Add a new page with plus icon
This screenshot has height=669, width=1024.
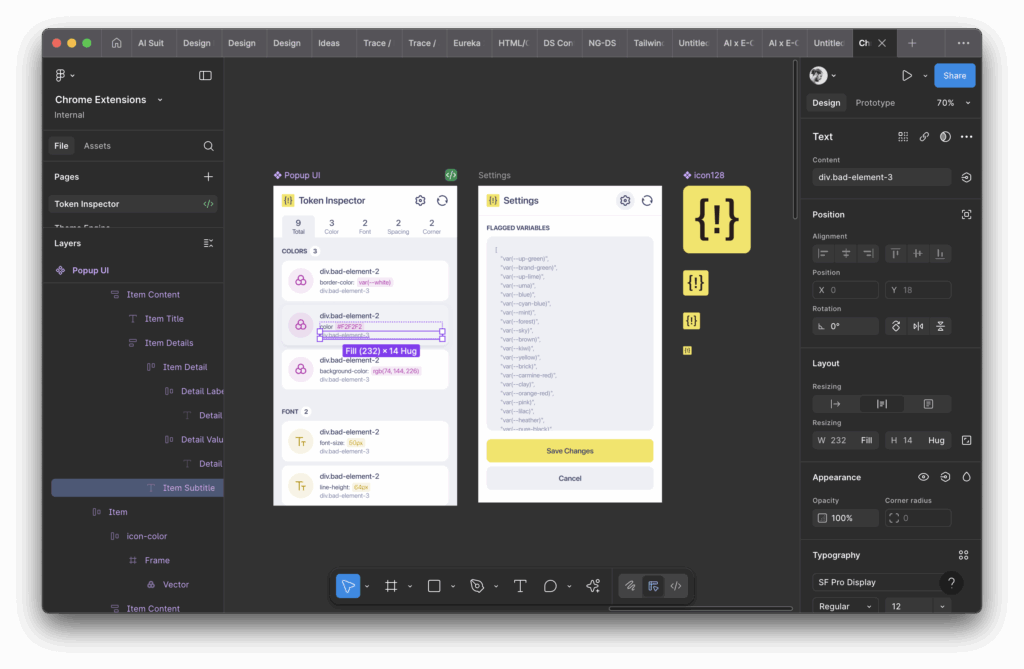point(208,177)
